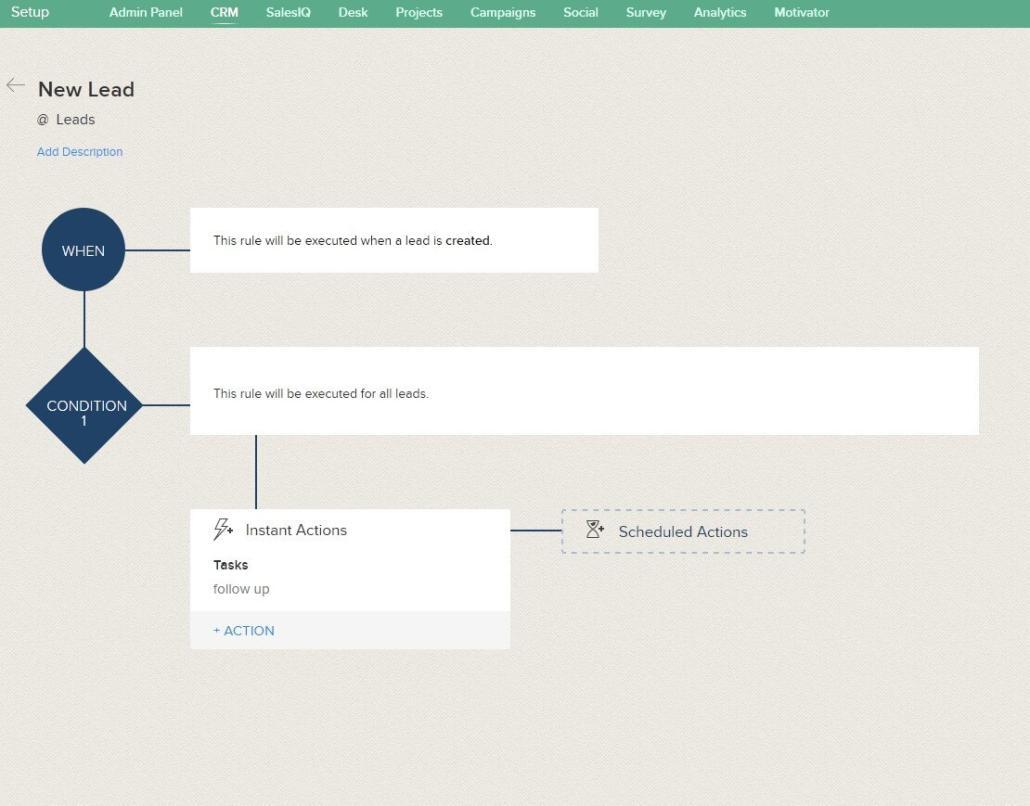Select the CRM tab
The height and width of the screenshot is (806, 1030).
(x=224, y=12)
